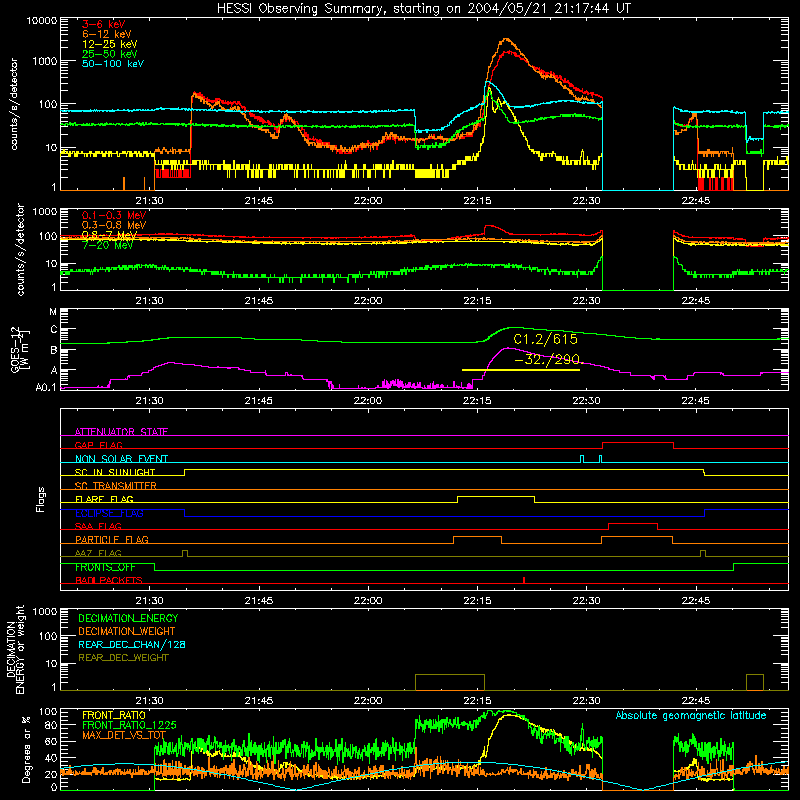Click the 0.8-7 MeV legend label
The width and height of the screenshot is (800, 800).
(109, 235)
